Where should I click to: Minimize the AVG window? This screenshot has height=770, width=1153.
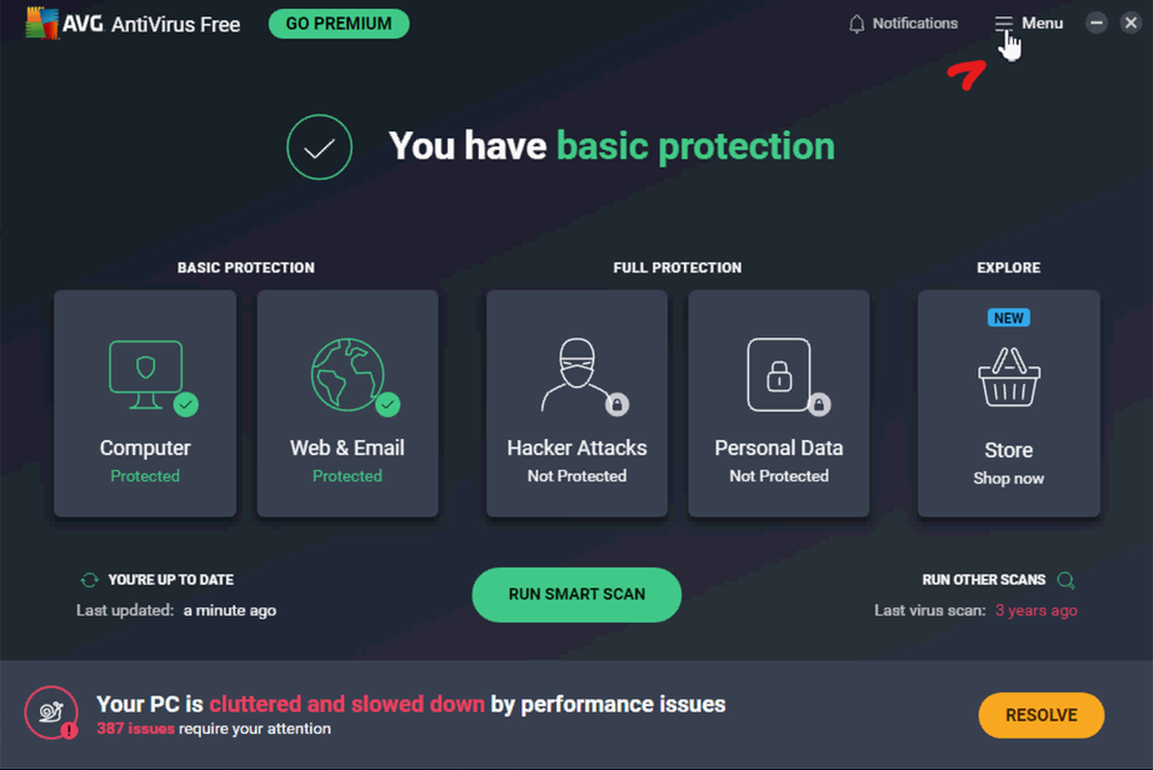click(1097, 23)
